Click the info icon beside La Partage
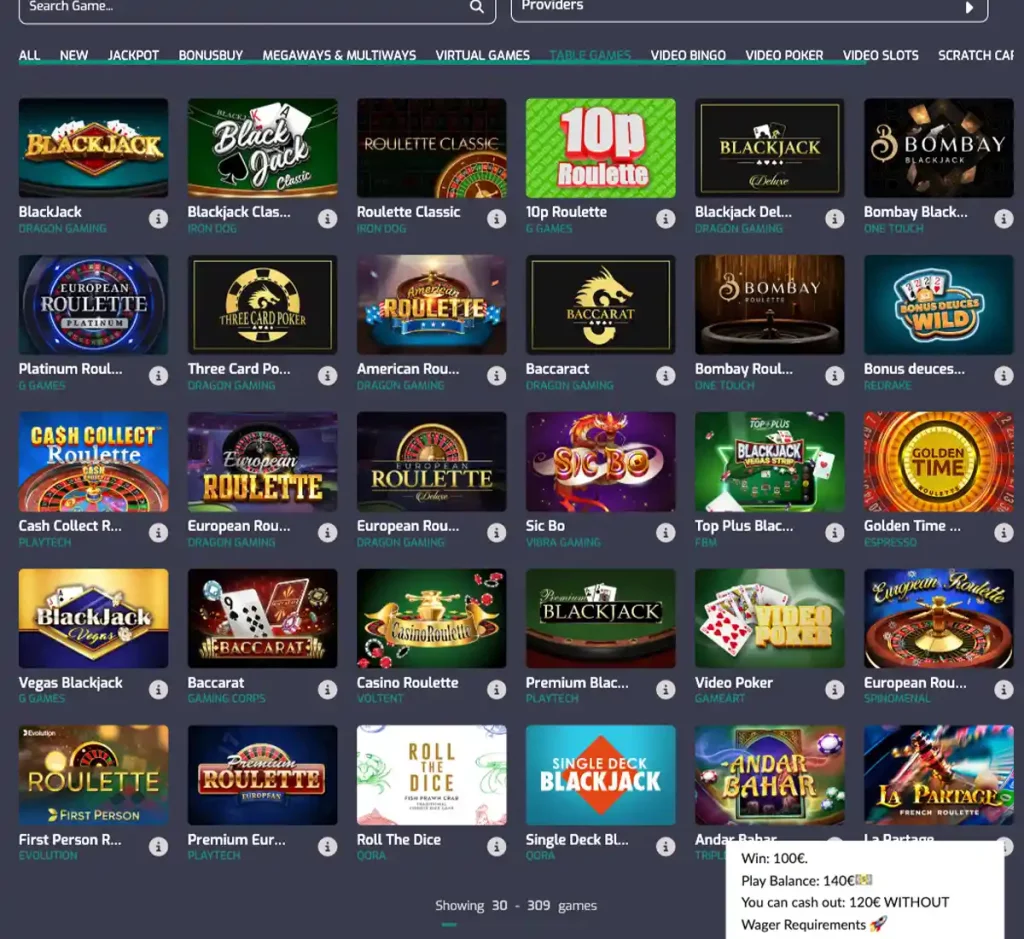 coord(1004,846)
